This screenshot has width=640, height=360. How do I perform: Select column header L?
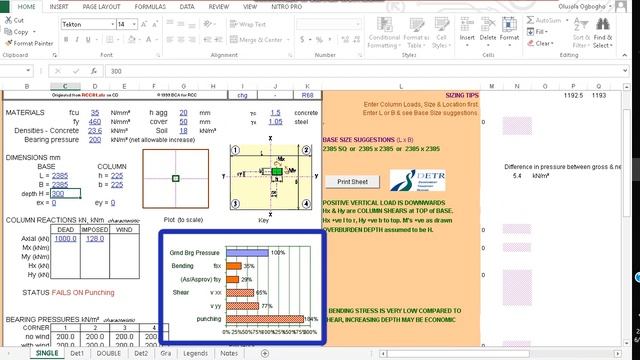click(401, 86)
